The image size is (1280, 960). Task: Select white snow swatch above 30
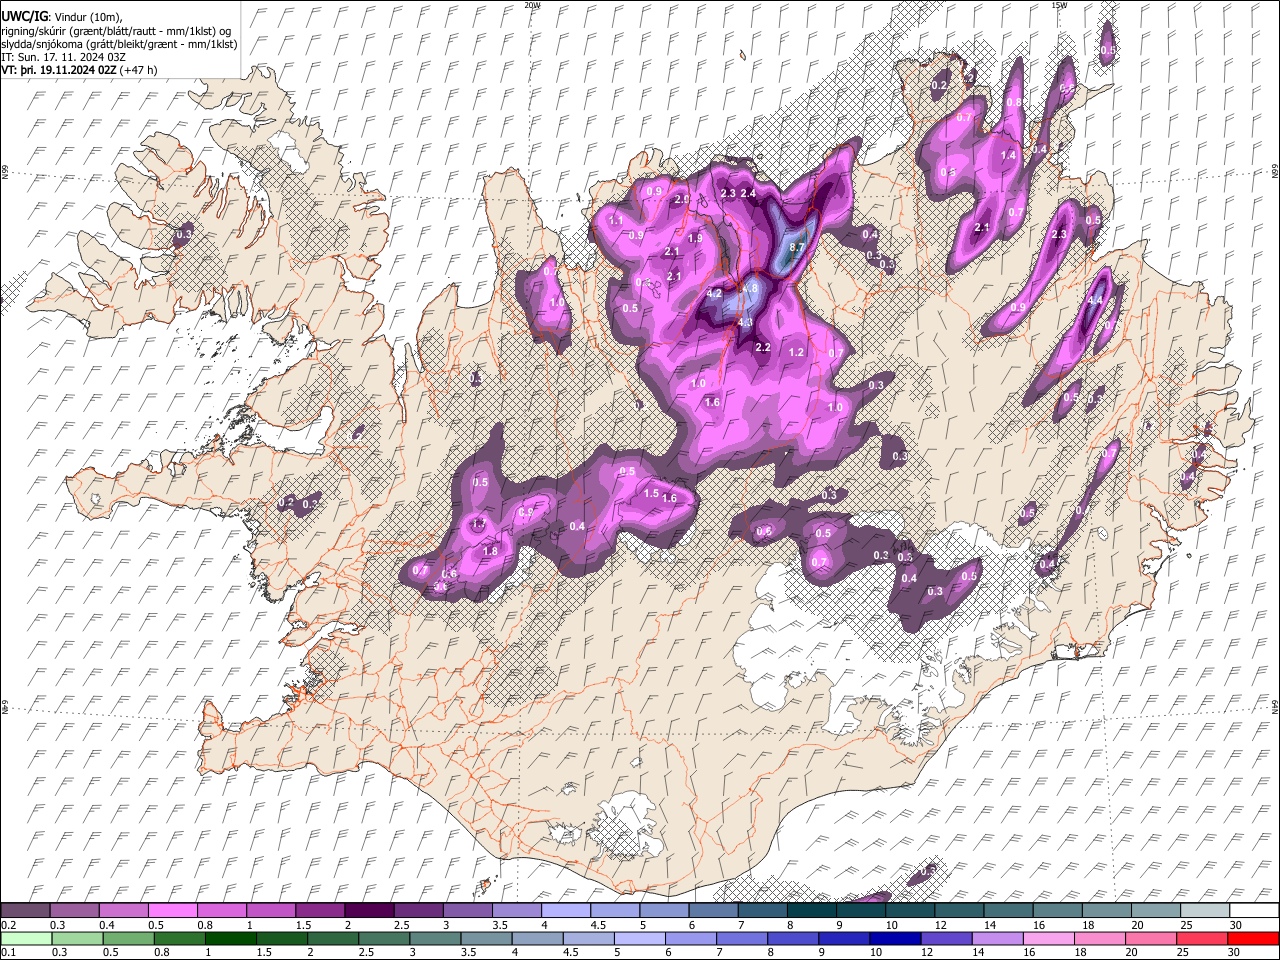pyautogui.click(x=1254, y=910)
